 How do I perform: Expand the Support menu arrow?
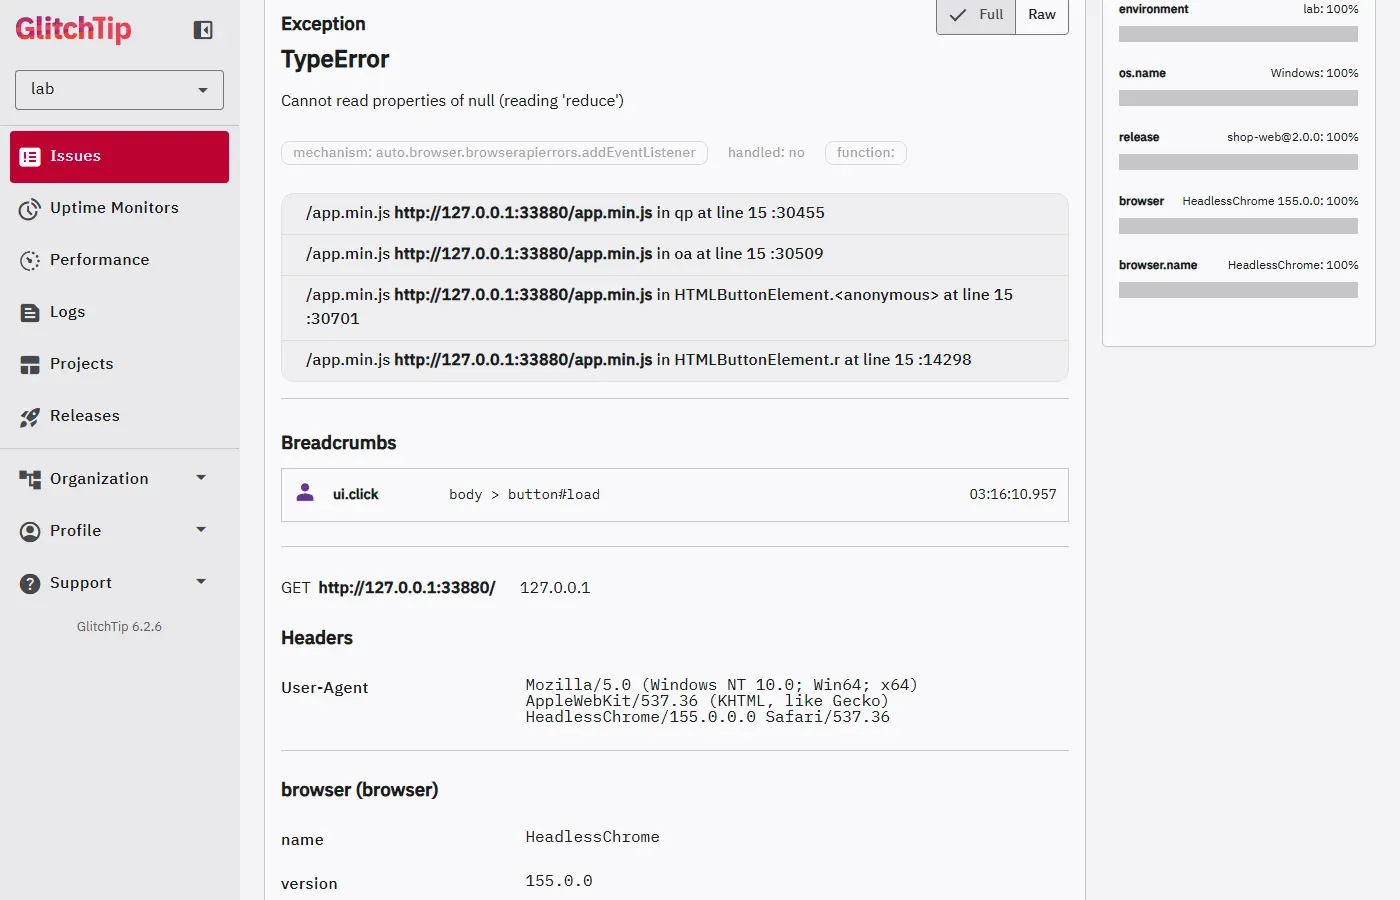coord(201,582)
